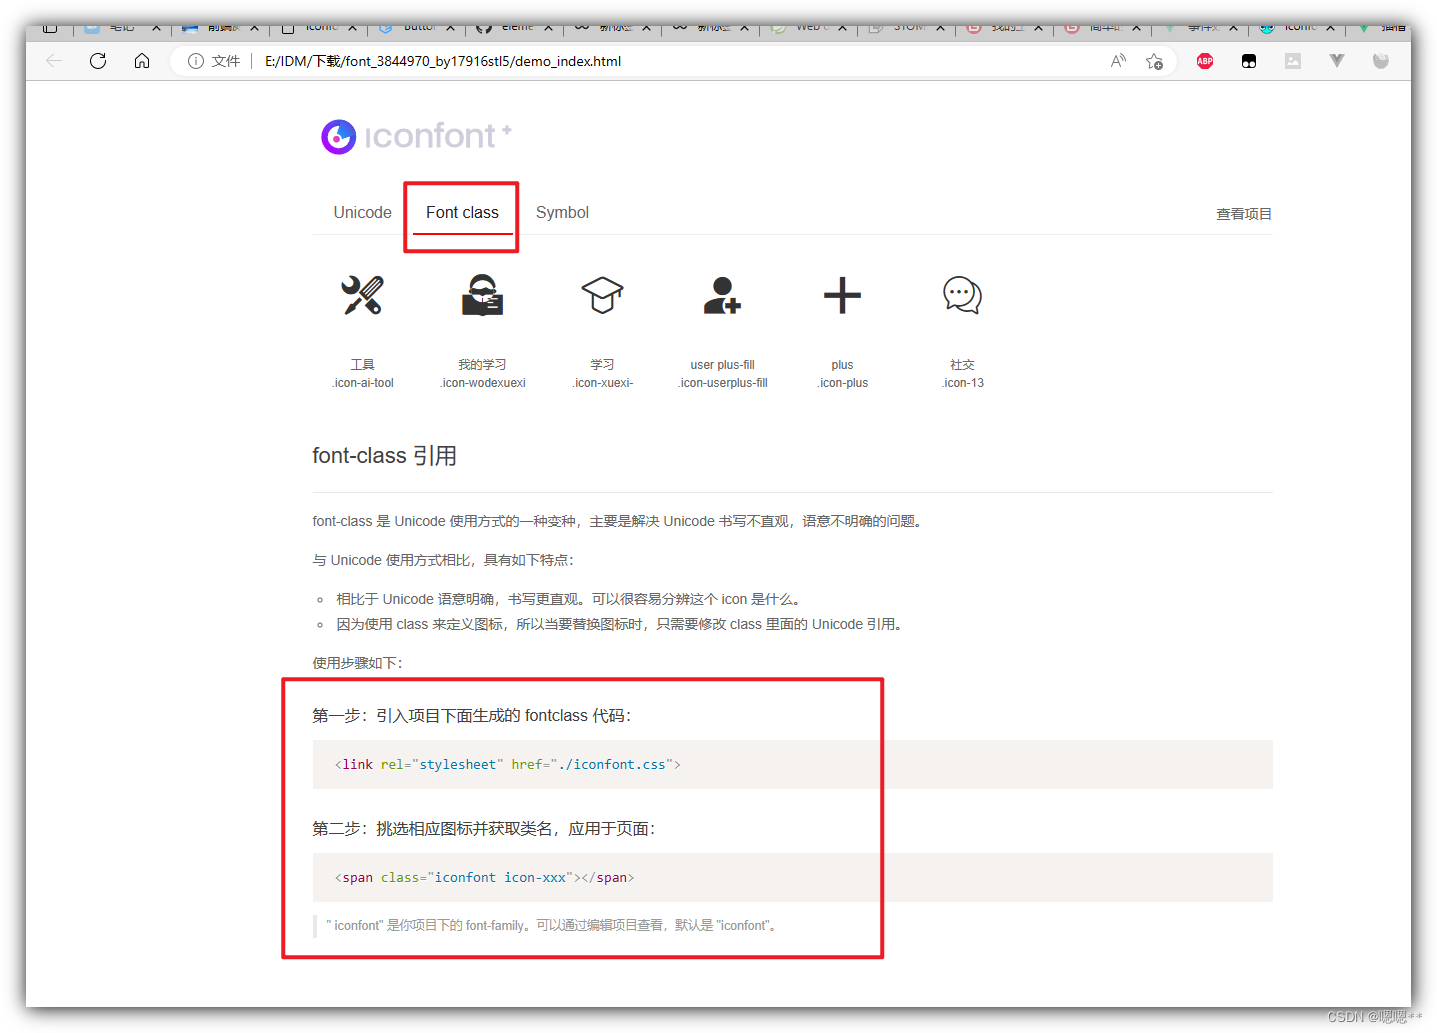
Task: Switch to the Symbol tab
Action: [x=562, y=212]
